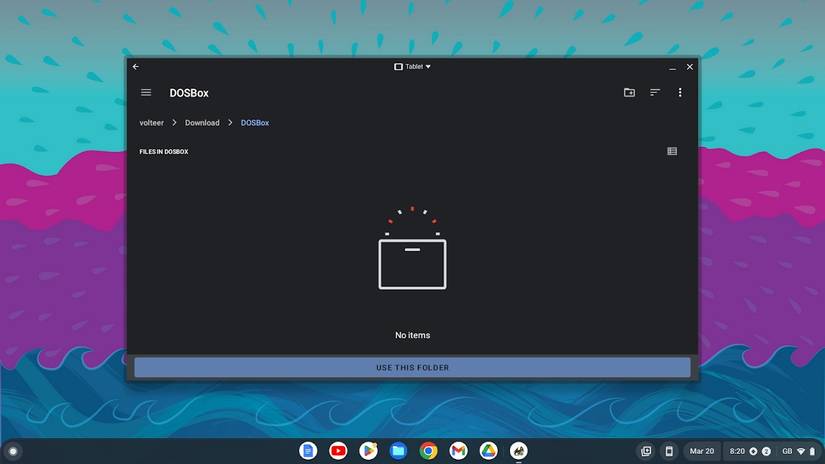Open Gmail from shelf
The image size is (825, 464).
458,451
